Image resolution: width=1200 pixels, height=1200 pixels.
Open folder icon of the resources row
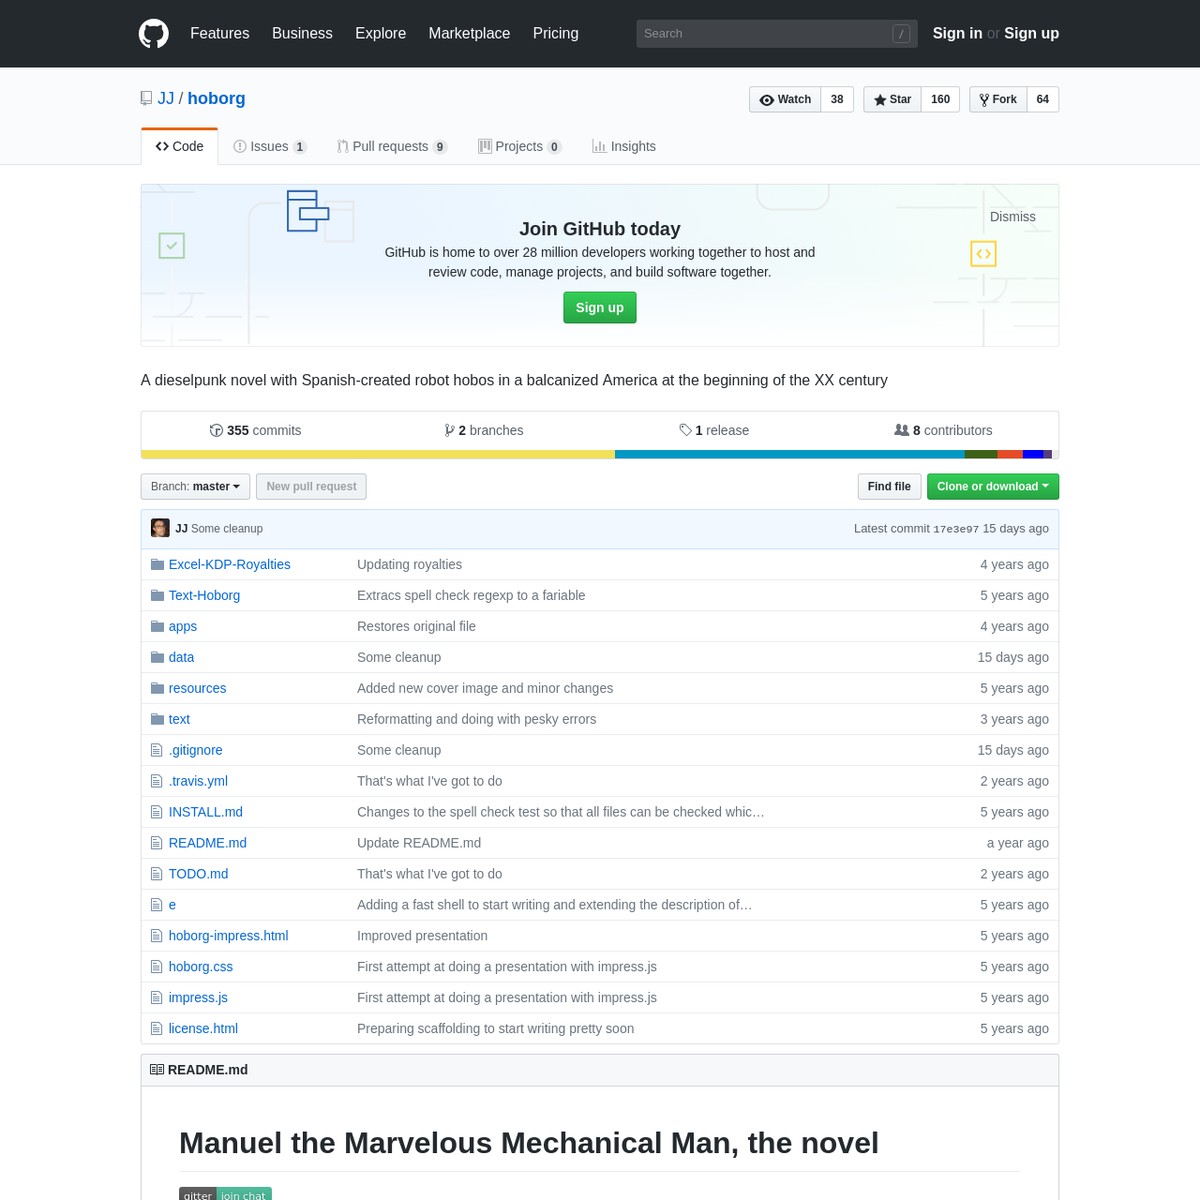pos(157,689)
